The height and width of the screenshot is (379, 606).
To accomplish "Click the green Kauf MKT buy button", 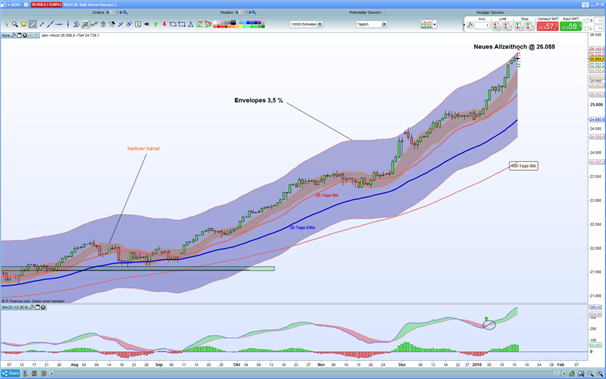I will click(571, 26).
